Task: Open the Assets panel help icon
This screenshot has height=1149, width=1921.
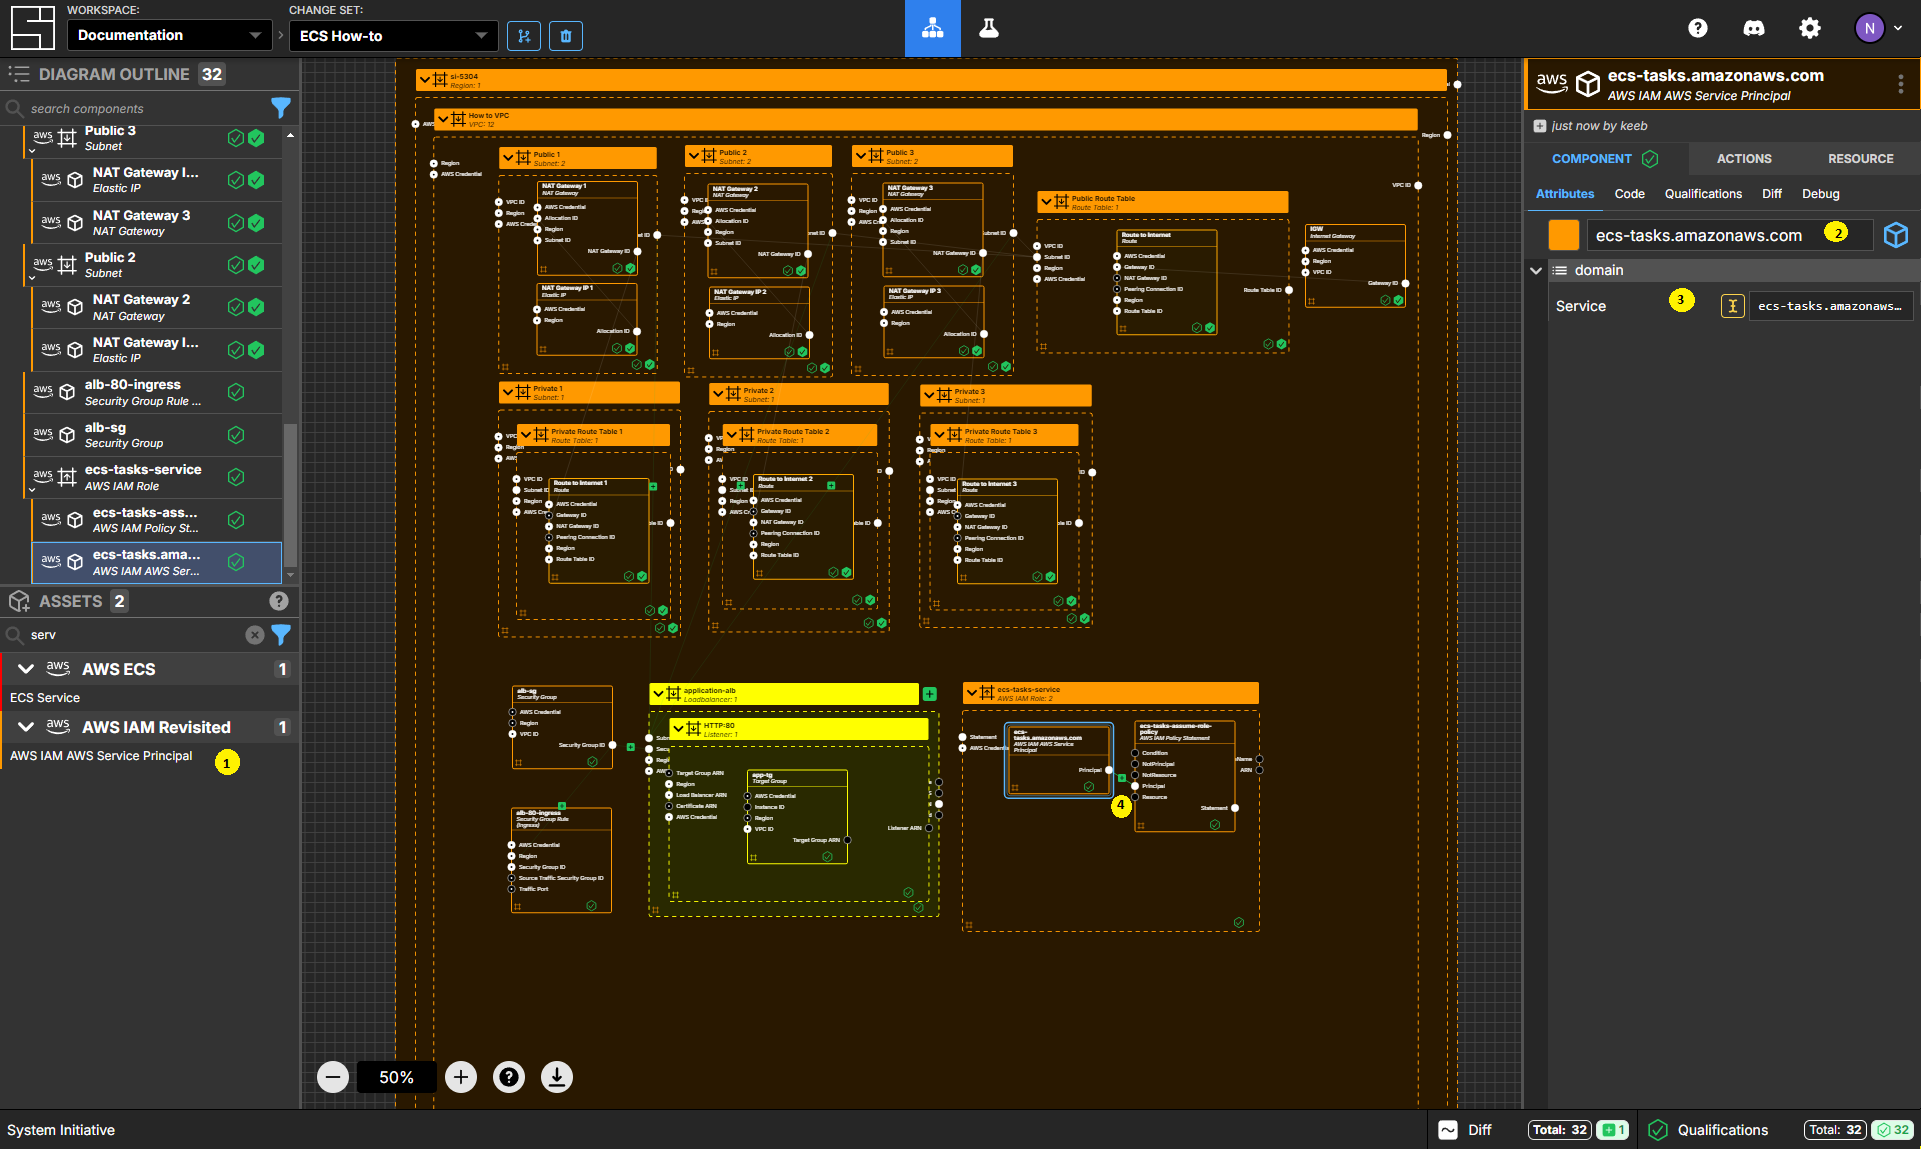Action: click(279, 601)
